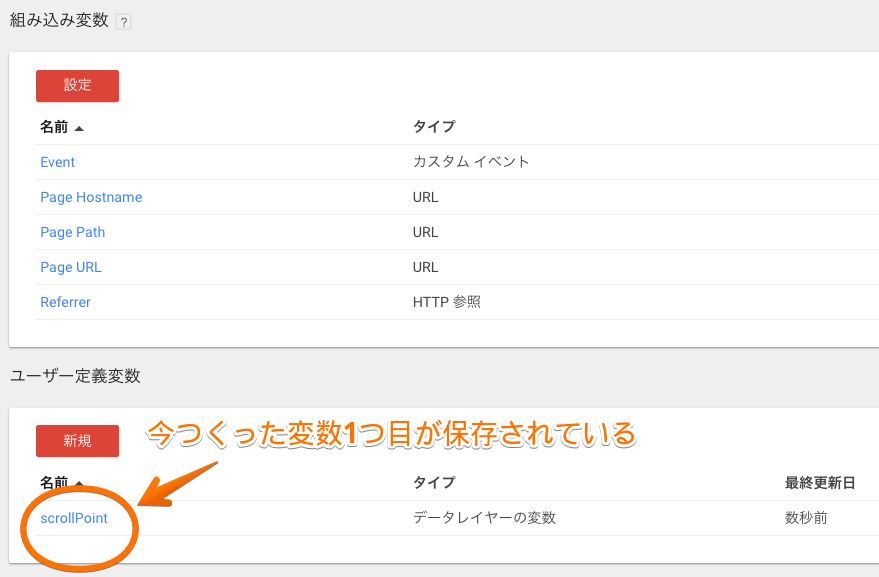
Task: Click the データレイヤーの変数 type cell
Action: 484,518
